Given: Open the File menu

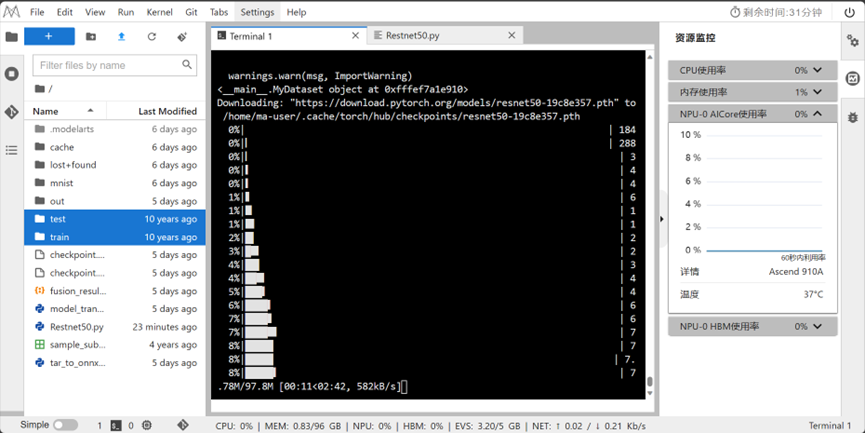Looking at the screenshot, I should coord(37,12).
